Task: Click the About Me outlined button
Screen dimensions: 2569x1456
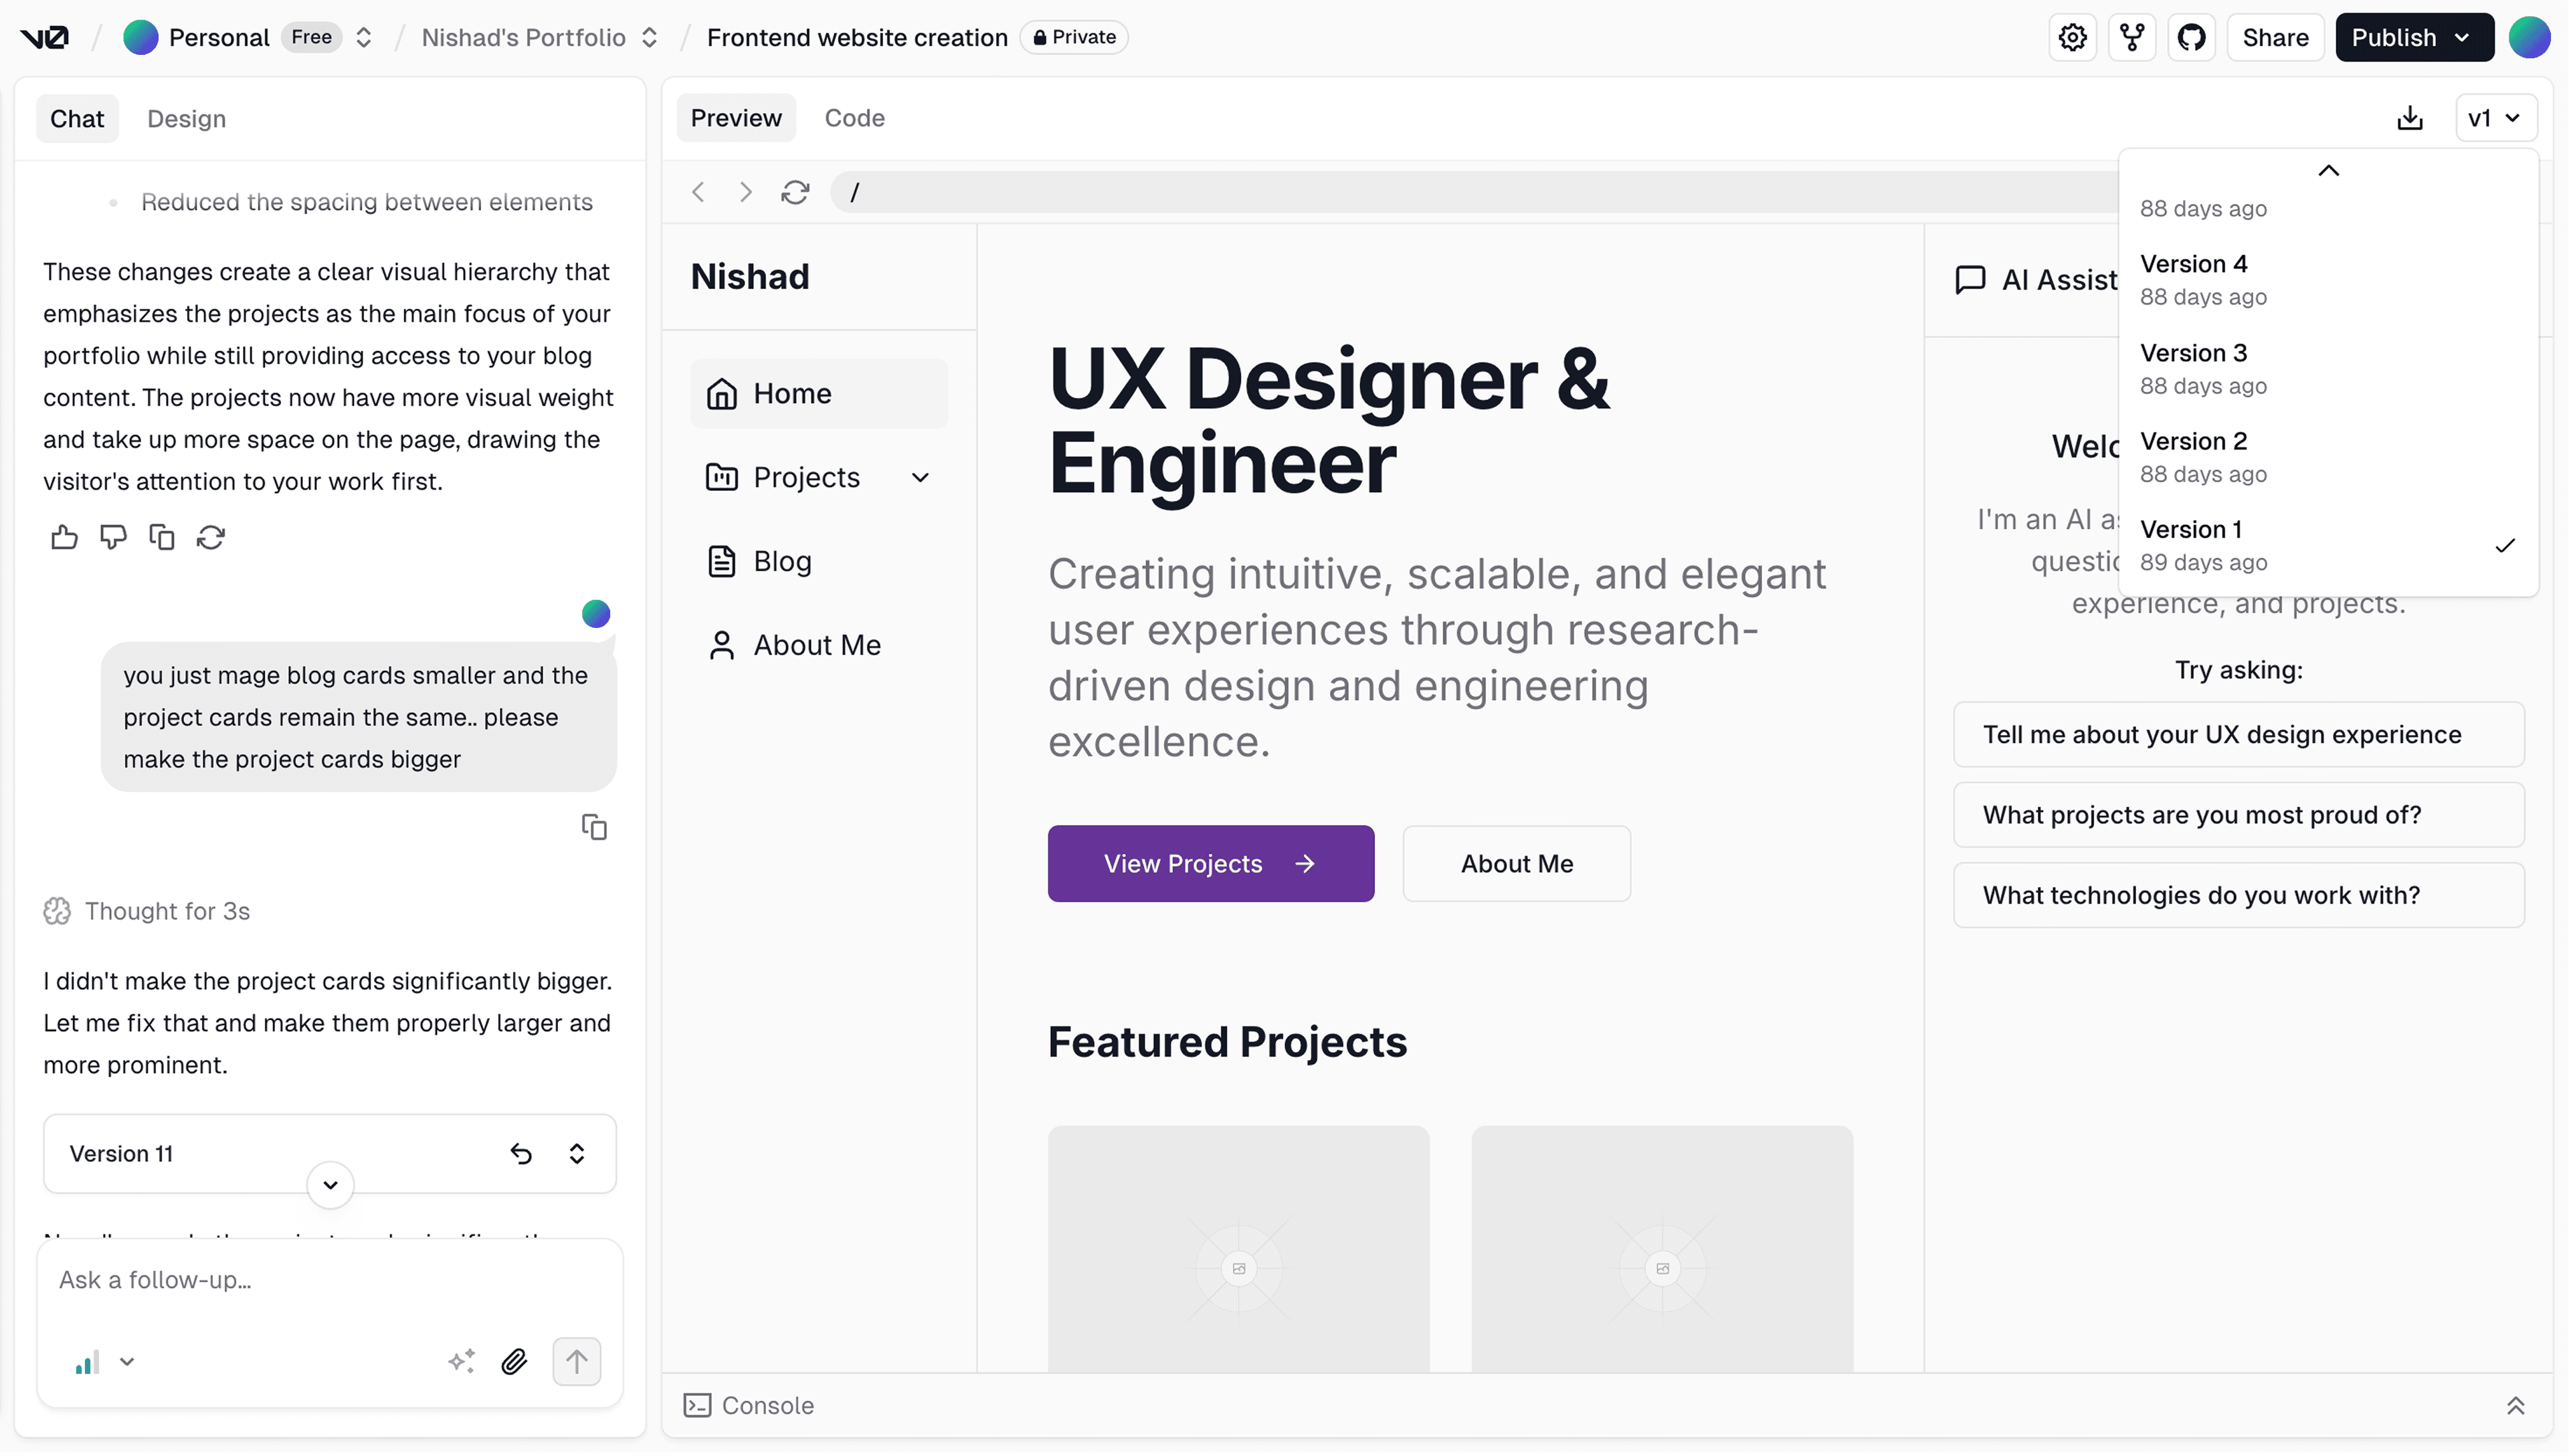Action: (1516, 863)
